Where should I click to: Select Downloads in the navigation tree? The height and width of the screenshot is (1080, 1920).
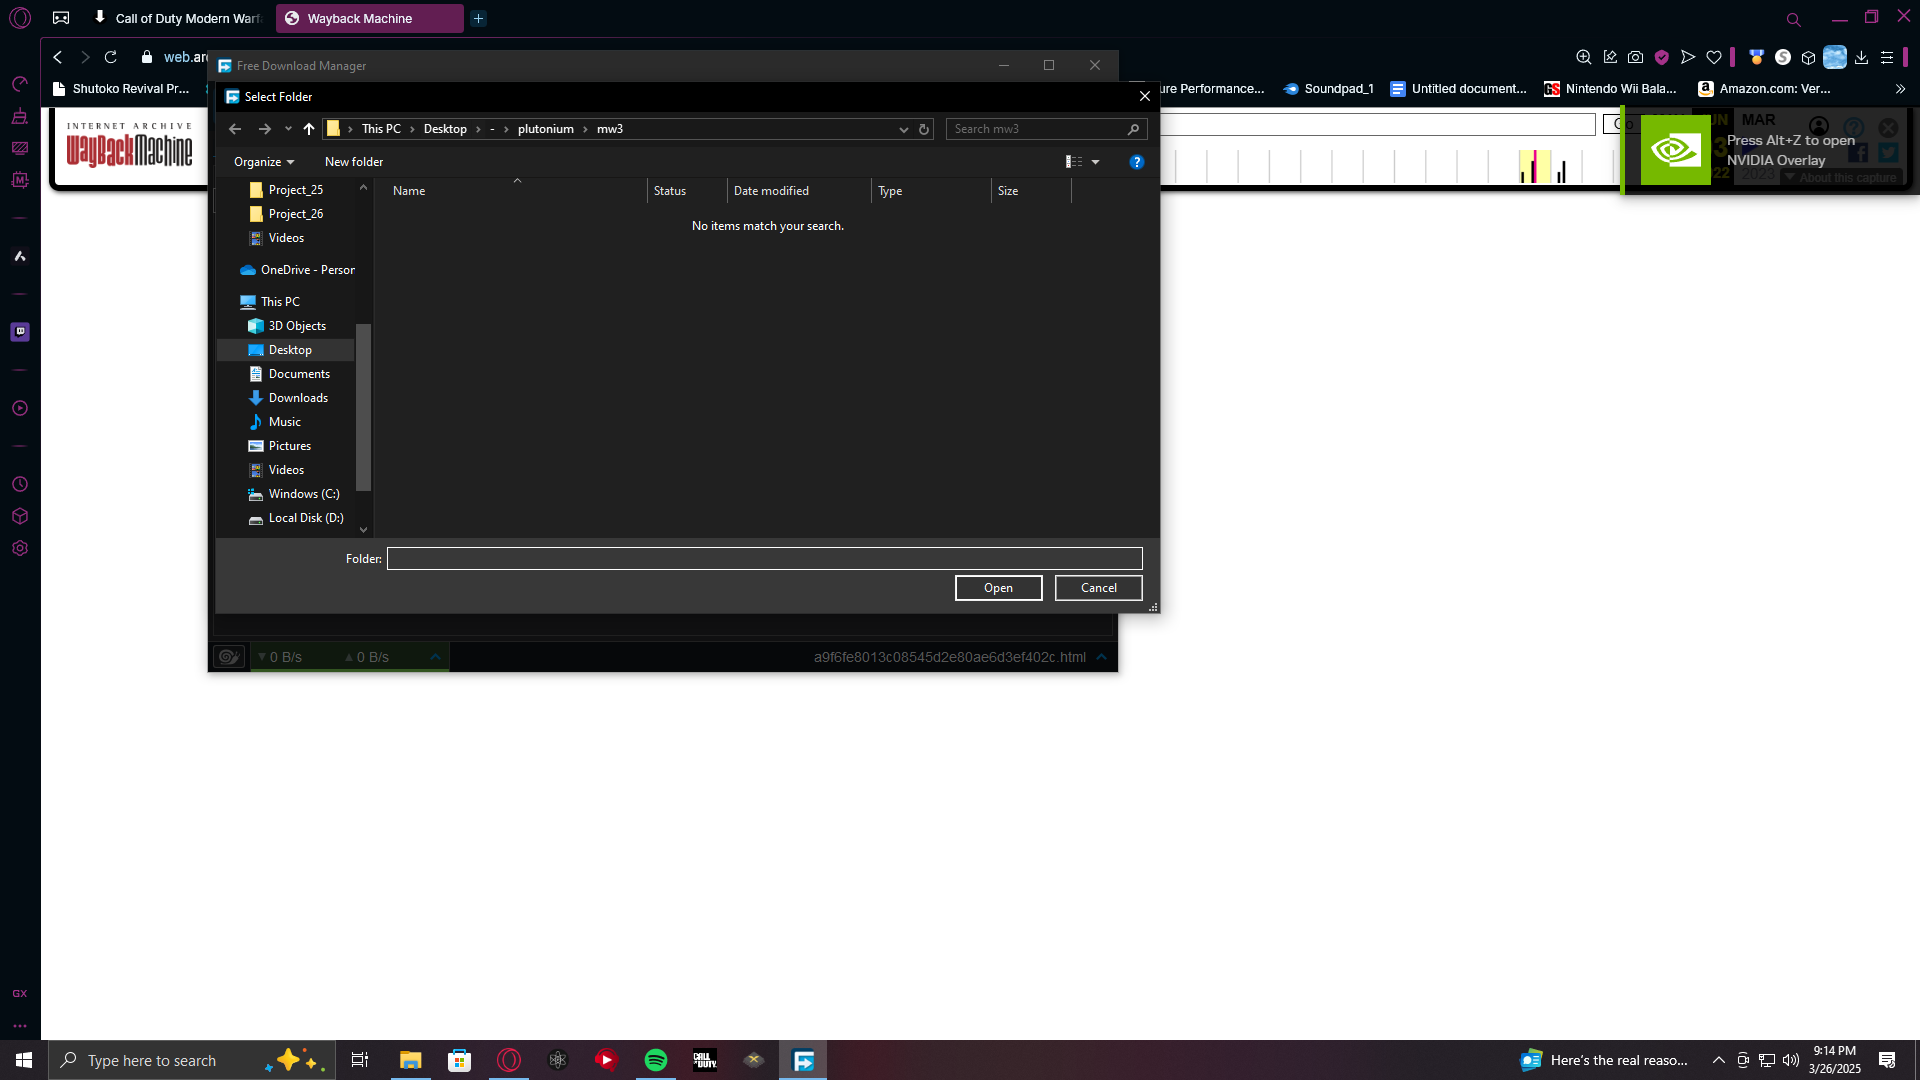coord(298,398)
